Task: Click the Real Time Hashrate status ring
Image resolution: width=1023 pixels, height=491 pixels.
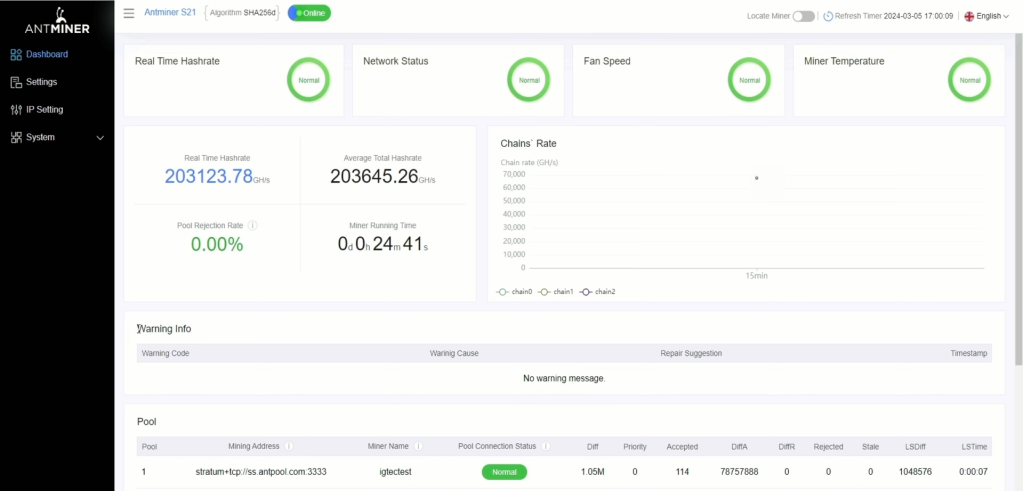Action: [308, 79]
